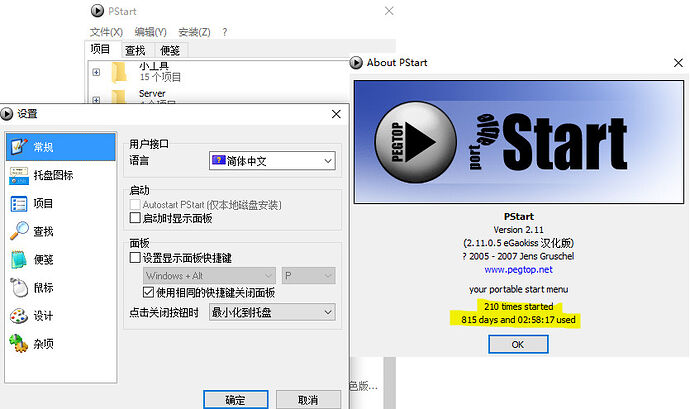This screenshot has width=690, height=409.
Task: Select the 常规 general settings icon
Action: (x=18, y=147)
